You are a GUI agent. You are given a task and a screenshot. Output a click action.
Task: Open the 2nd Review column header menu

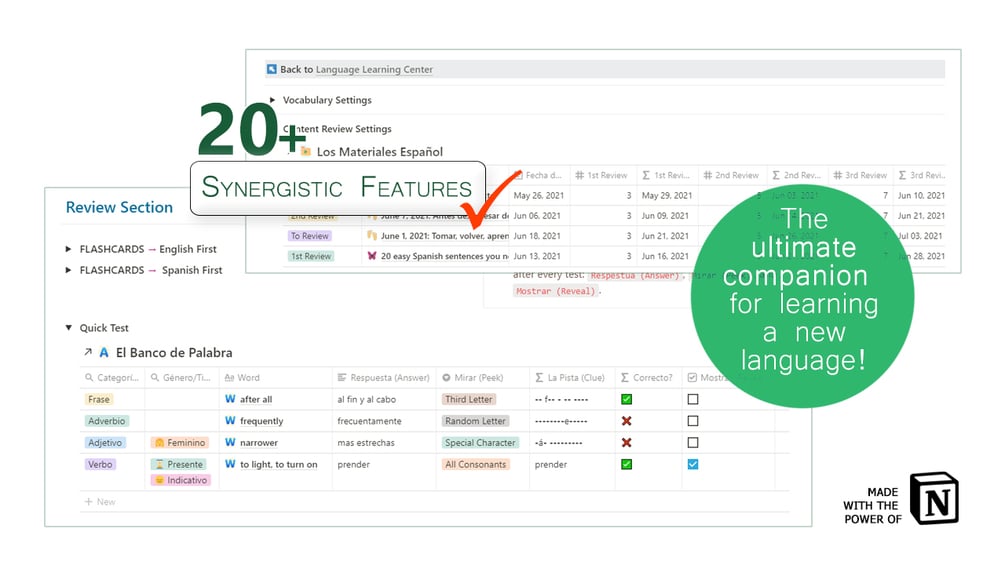click(x=732, y=175)
